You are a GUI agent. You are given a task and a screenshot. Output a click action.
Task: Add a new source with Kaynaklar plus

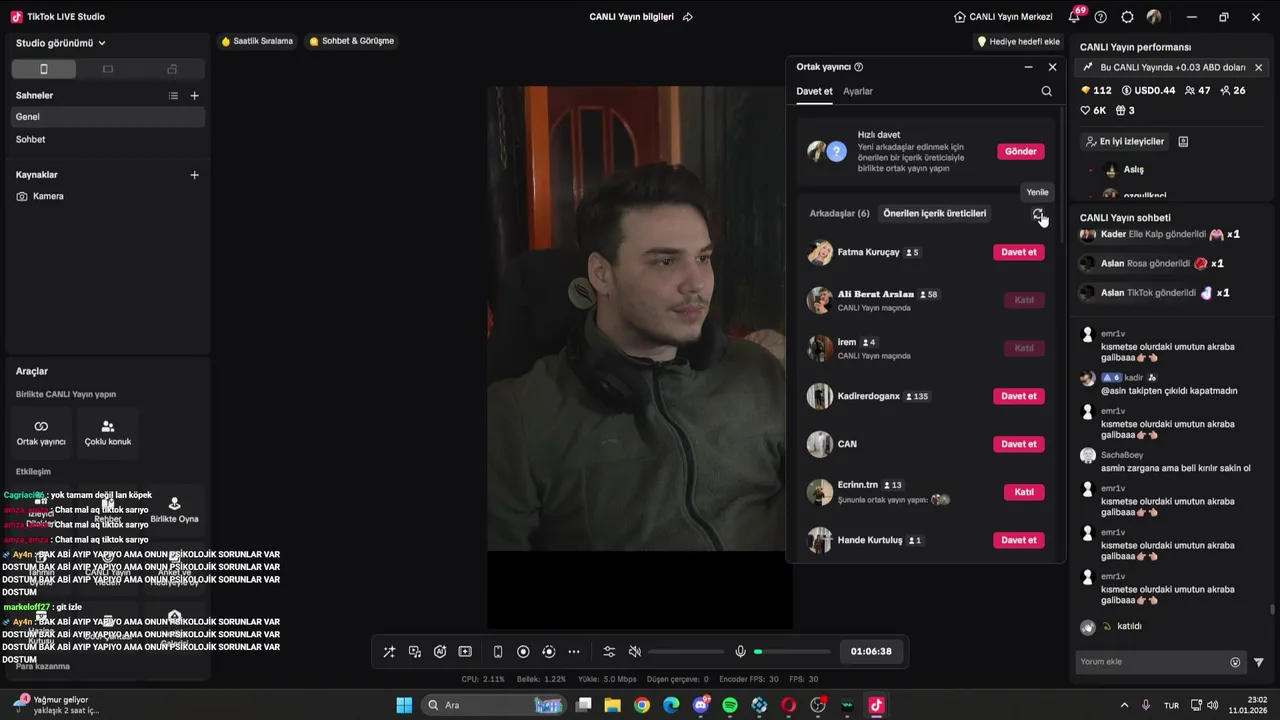[x=194, y=175]
